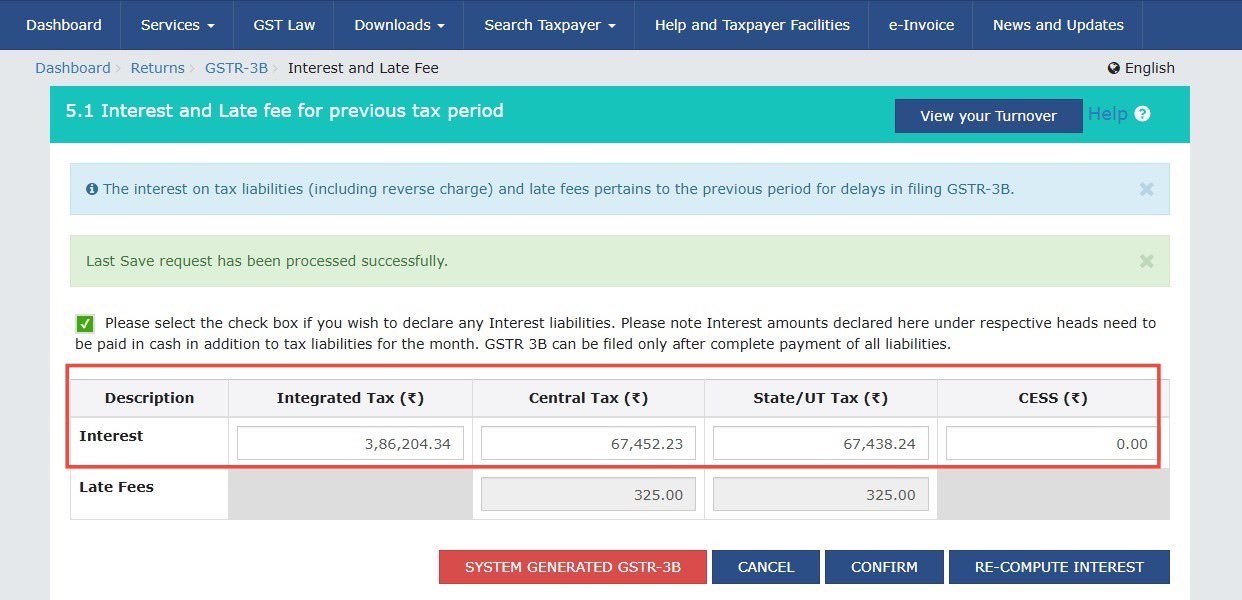Open the Downloads dropdown menu
Screen dimensions: 1242x600
click(x=398, y=25)
